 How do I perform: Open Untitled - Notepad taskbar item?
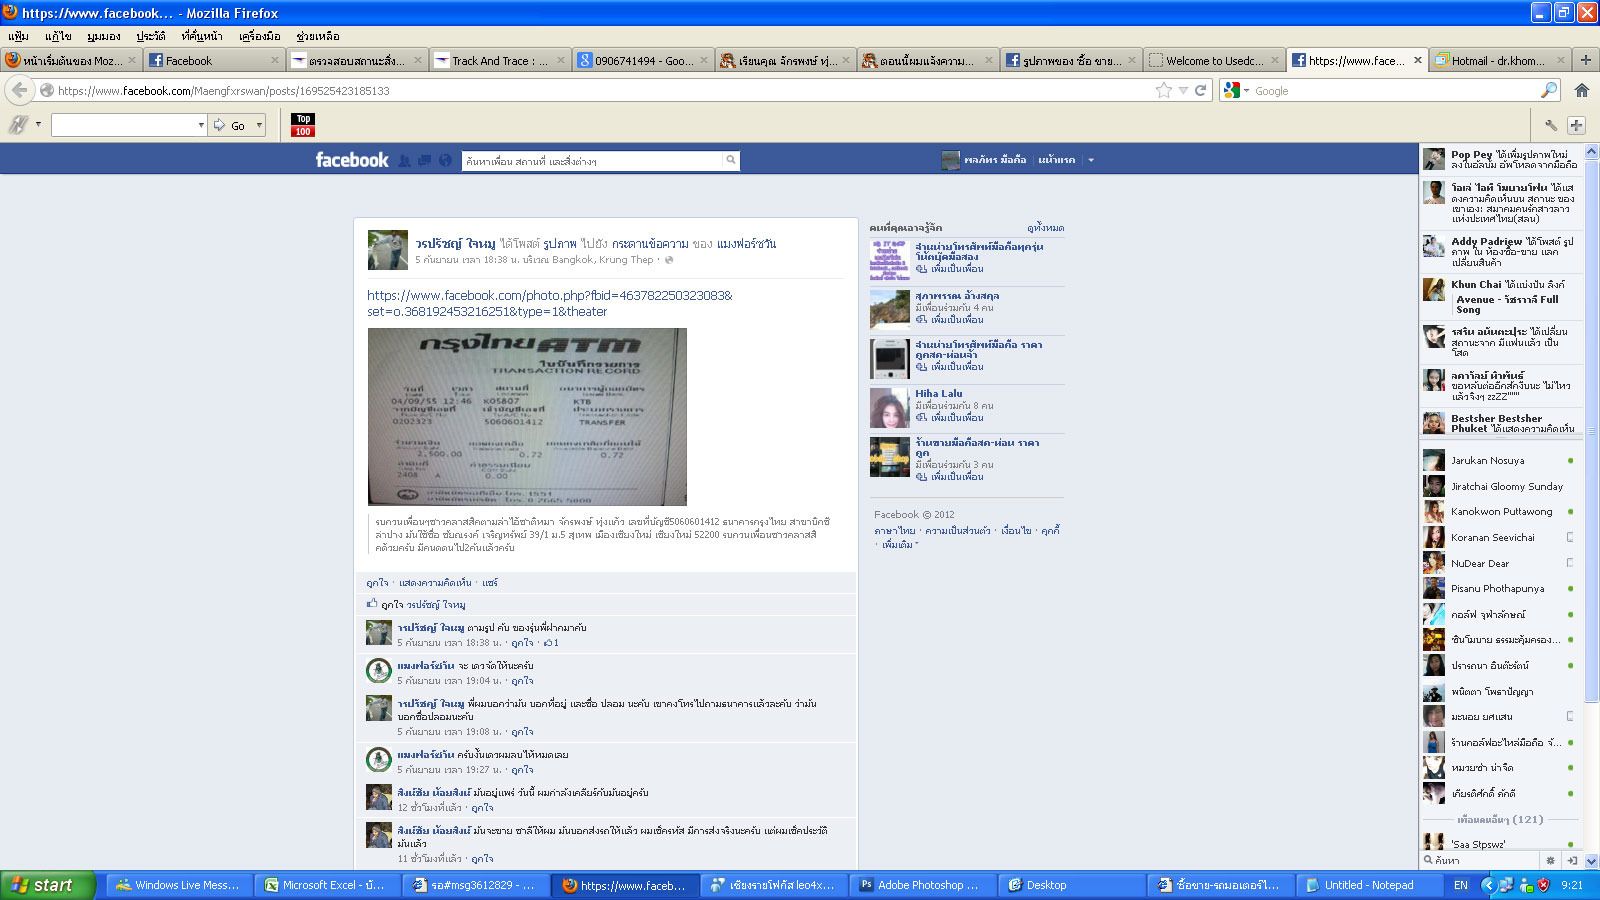(x=1368, y=885)
